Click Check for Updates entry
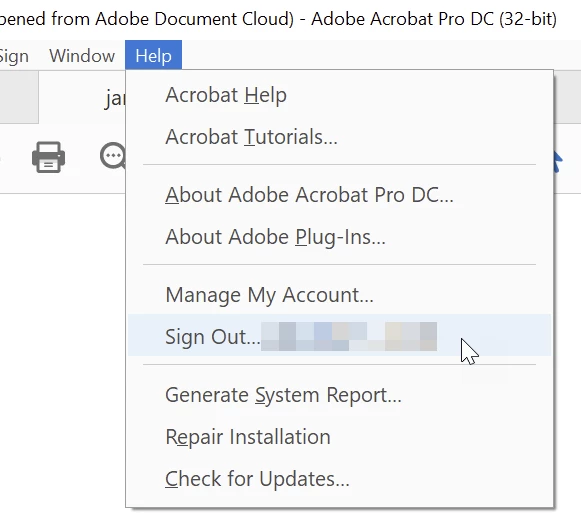The image size is (581, 532). (339, 479)
